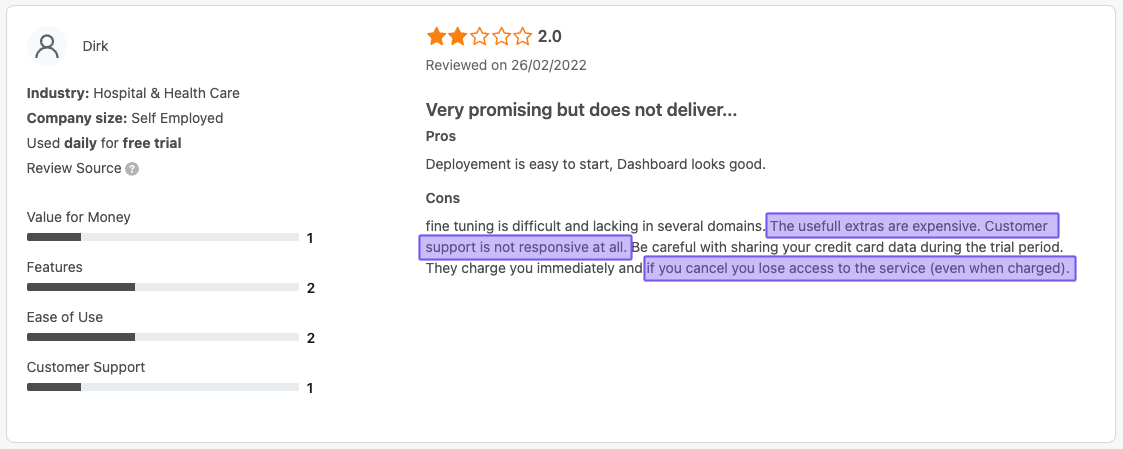
Task: Click Dirk's user avatar icon
Action: 46,46
